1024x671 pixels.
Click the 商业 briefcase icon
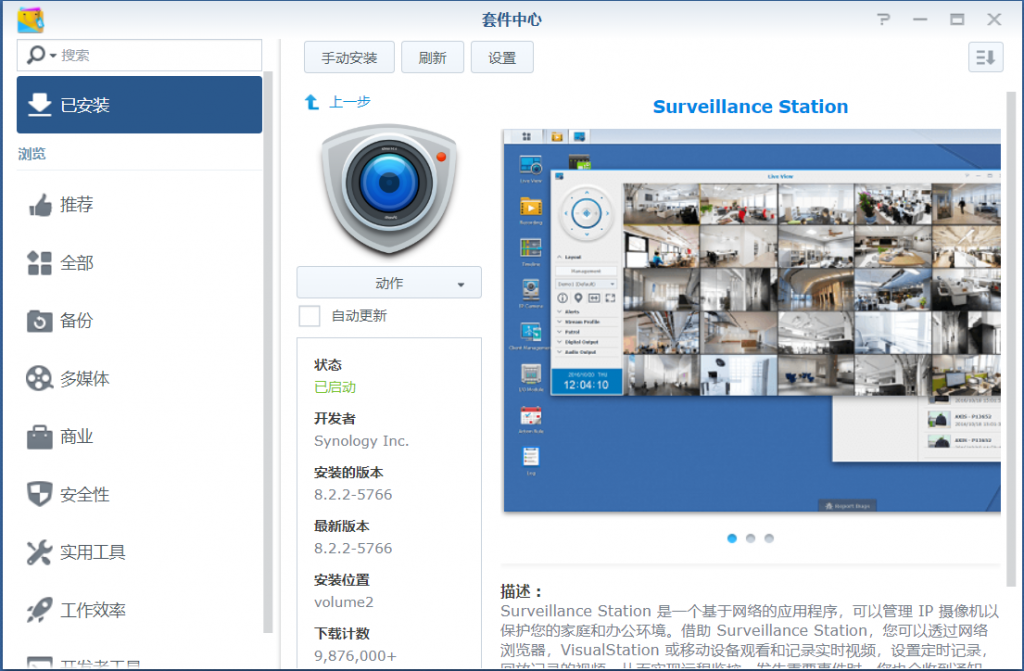[x=39, y=436]
